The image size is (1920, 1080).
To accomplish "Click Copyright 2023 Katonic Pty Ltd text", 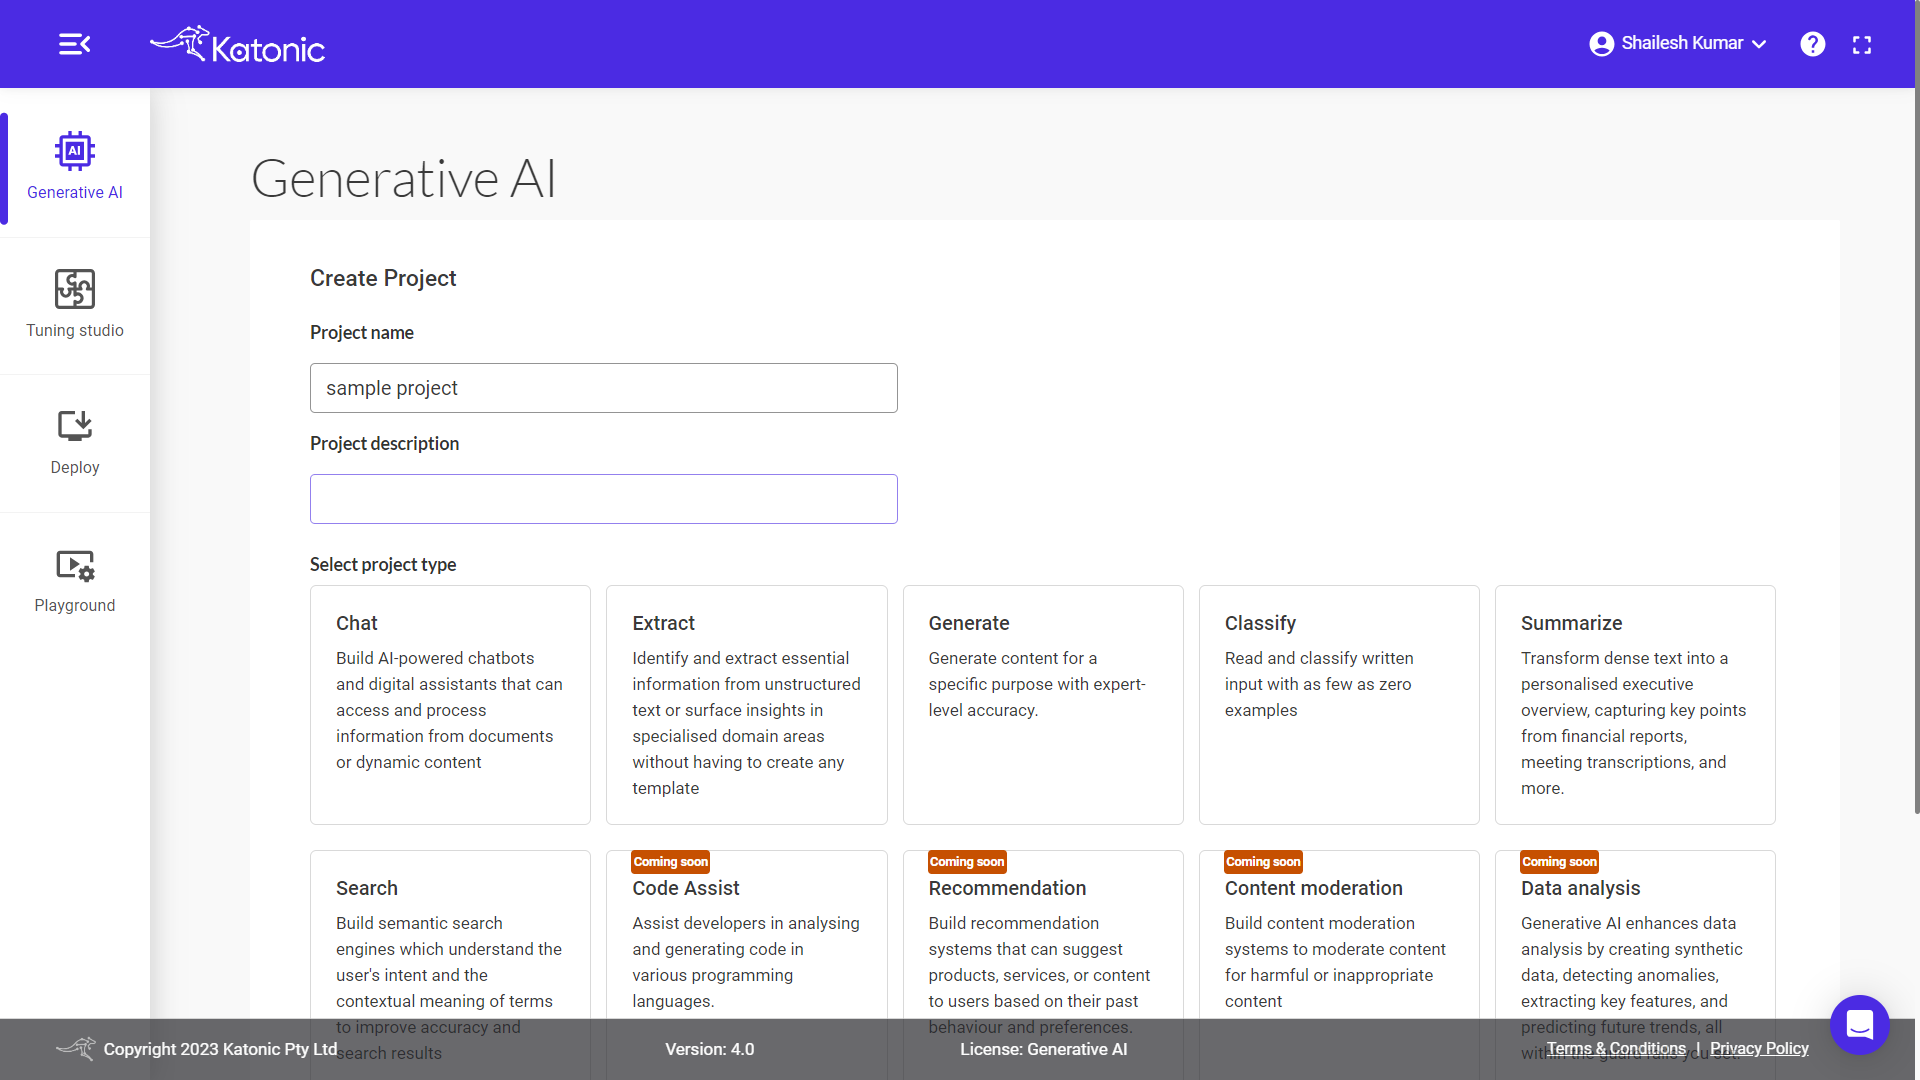I will click(220, 1049).
